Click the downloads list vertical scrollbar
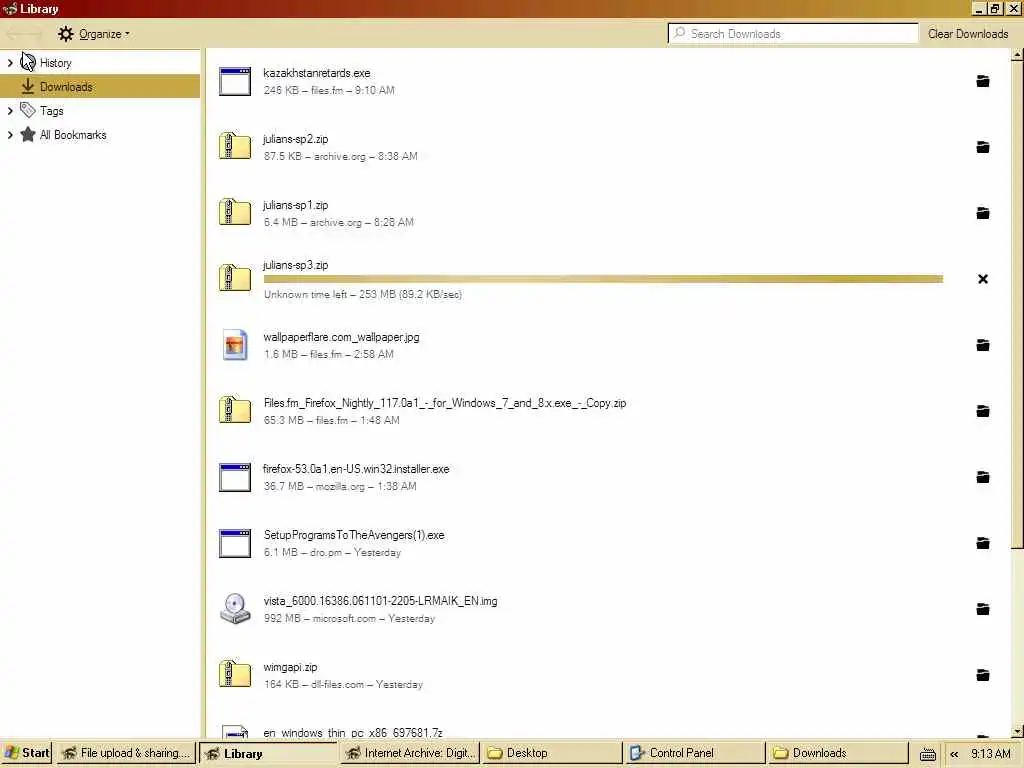 (1017, 305)
